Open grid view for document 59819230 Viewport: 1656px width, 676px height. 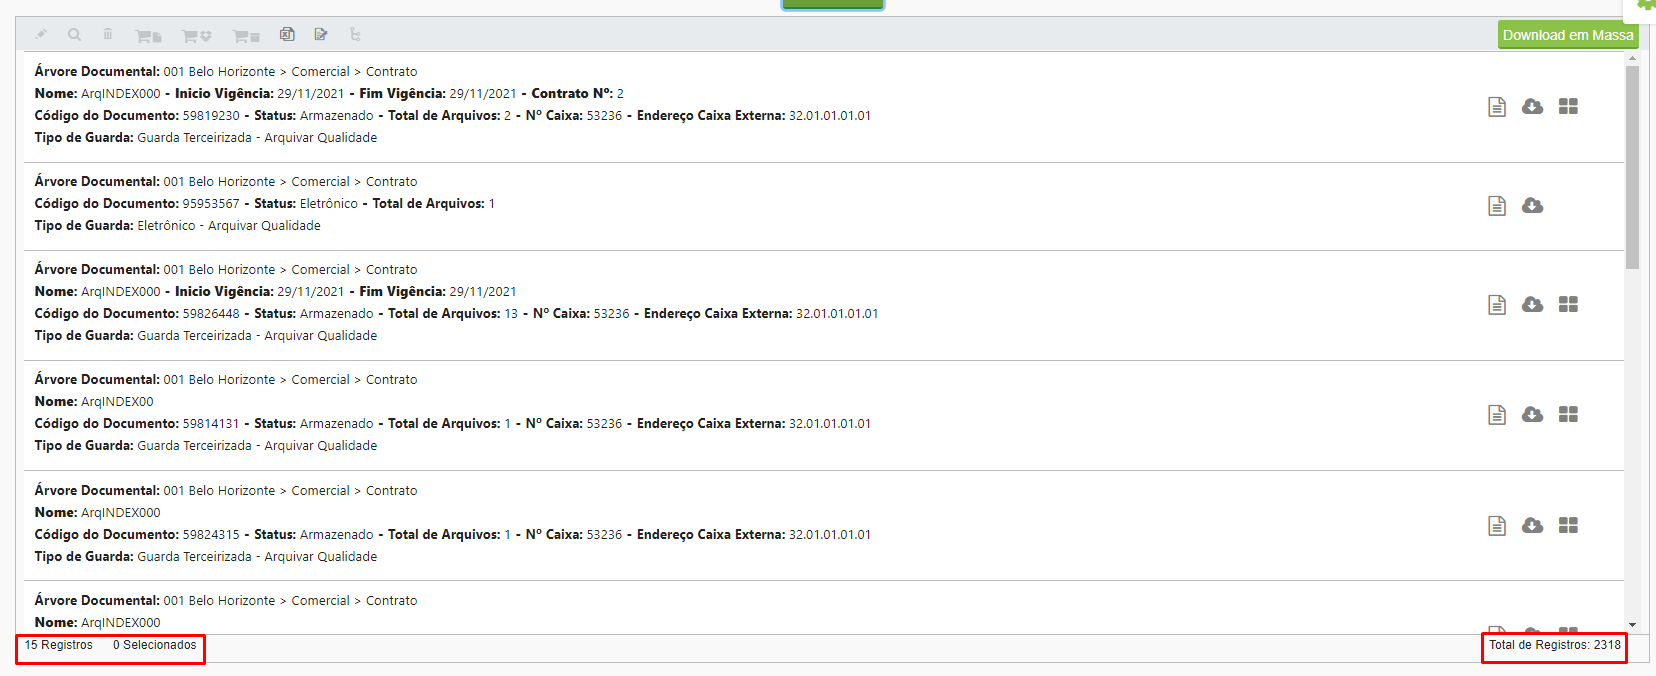coord(1568,106)
